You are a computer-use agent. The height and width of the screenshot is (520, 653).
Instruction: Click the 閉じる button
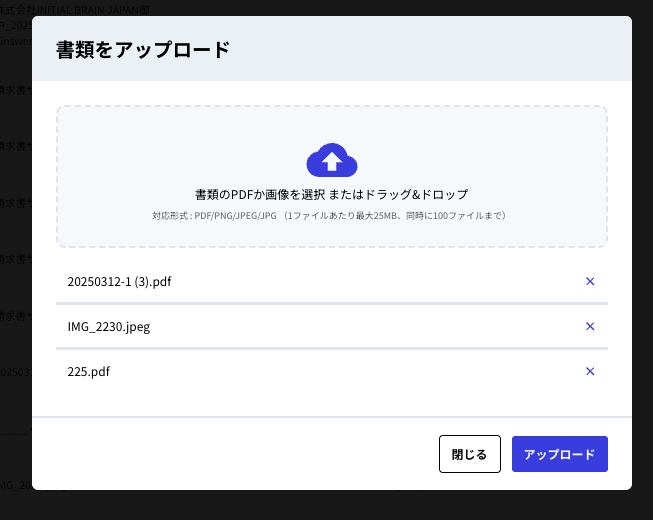(470, 454)
